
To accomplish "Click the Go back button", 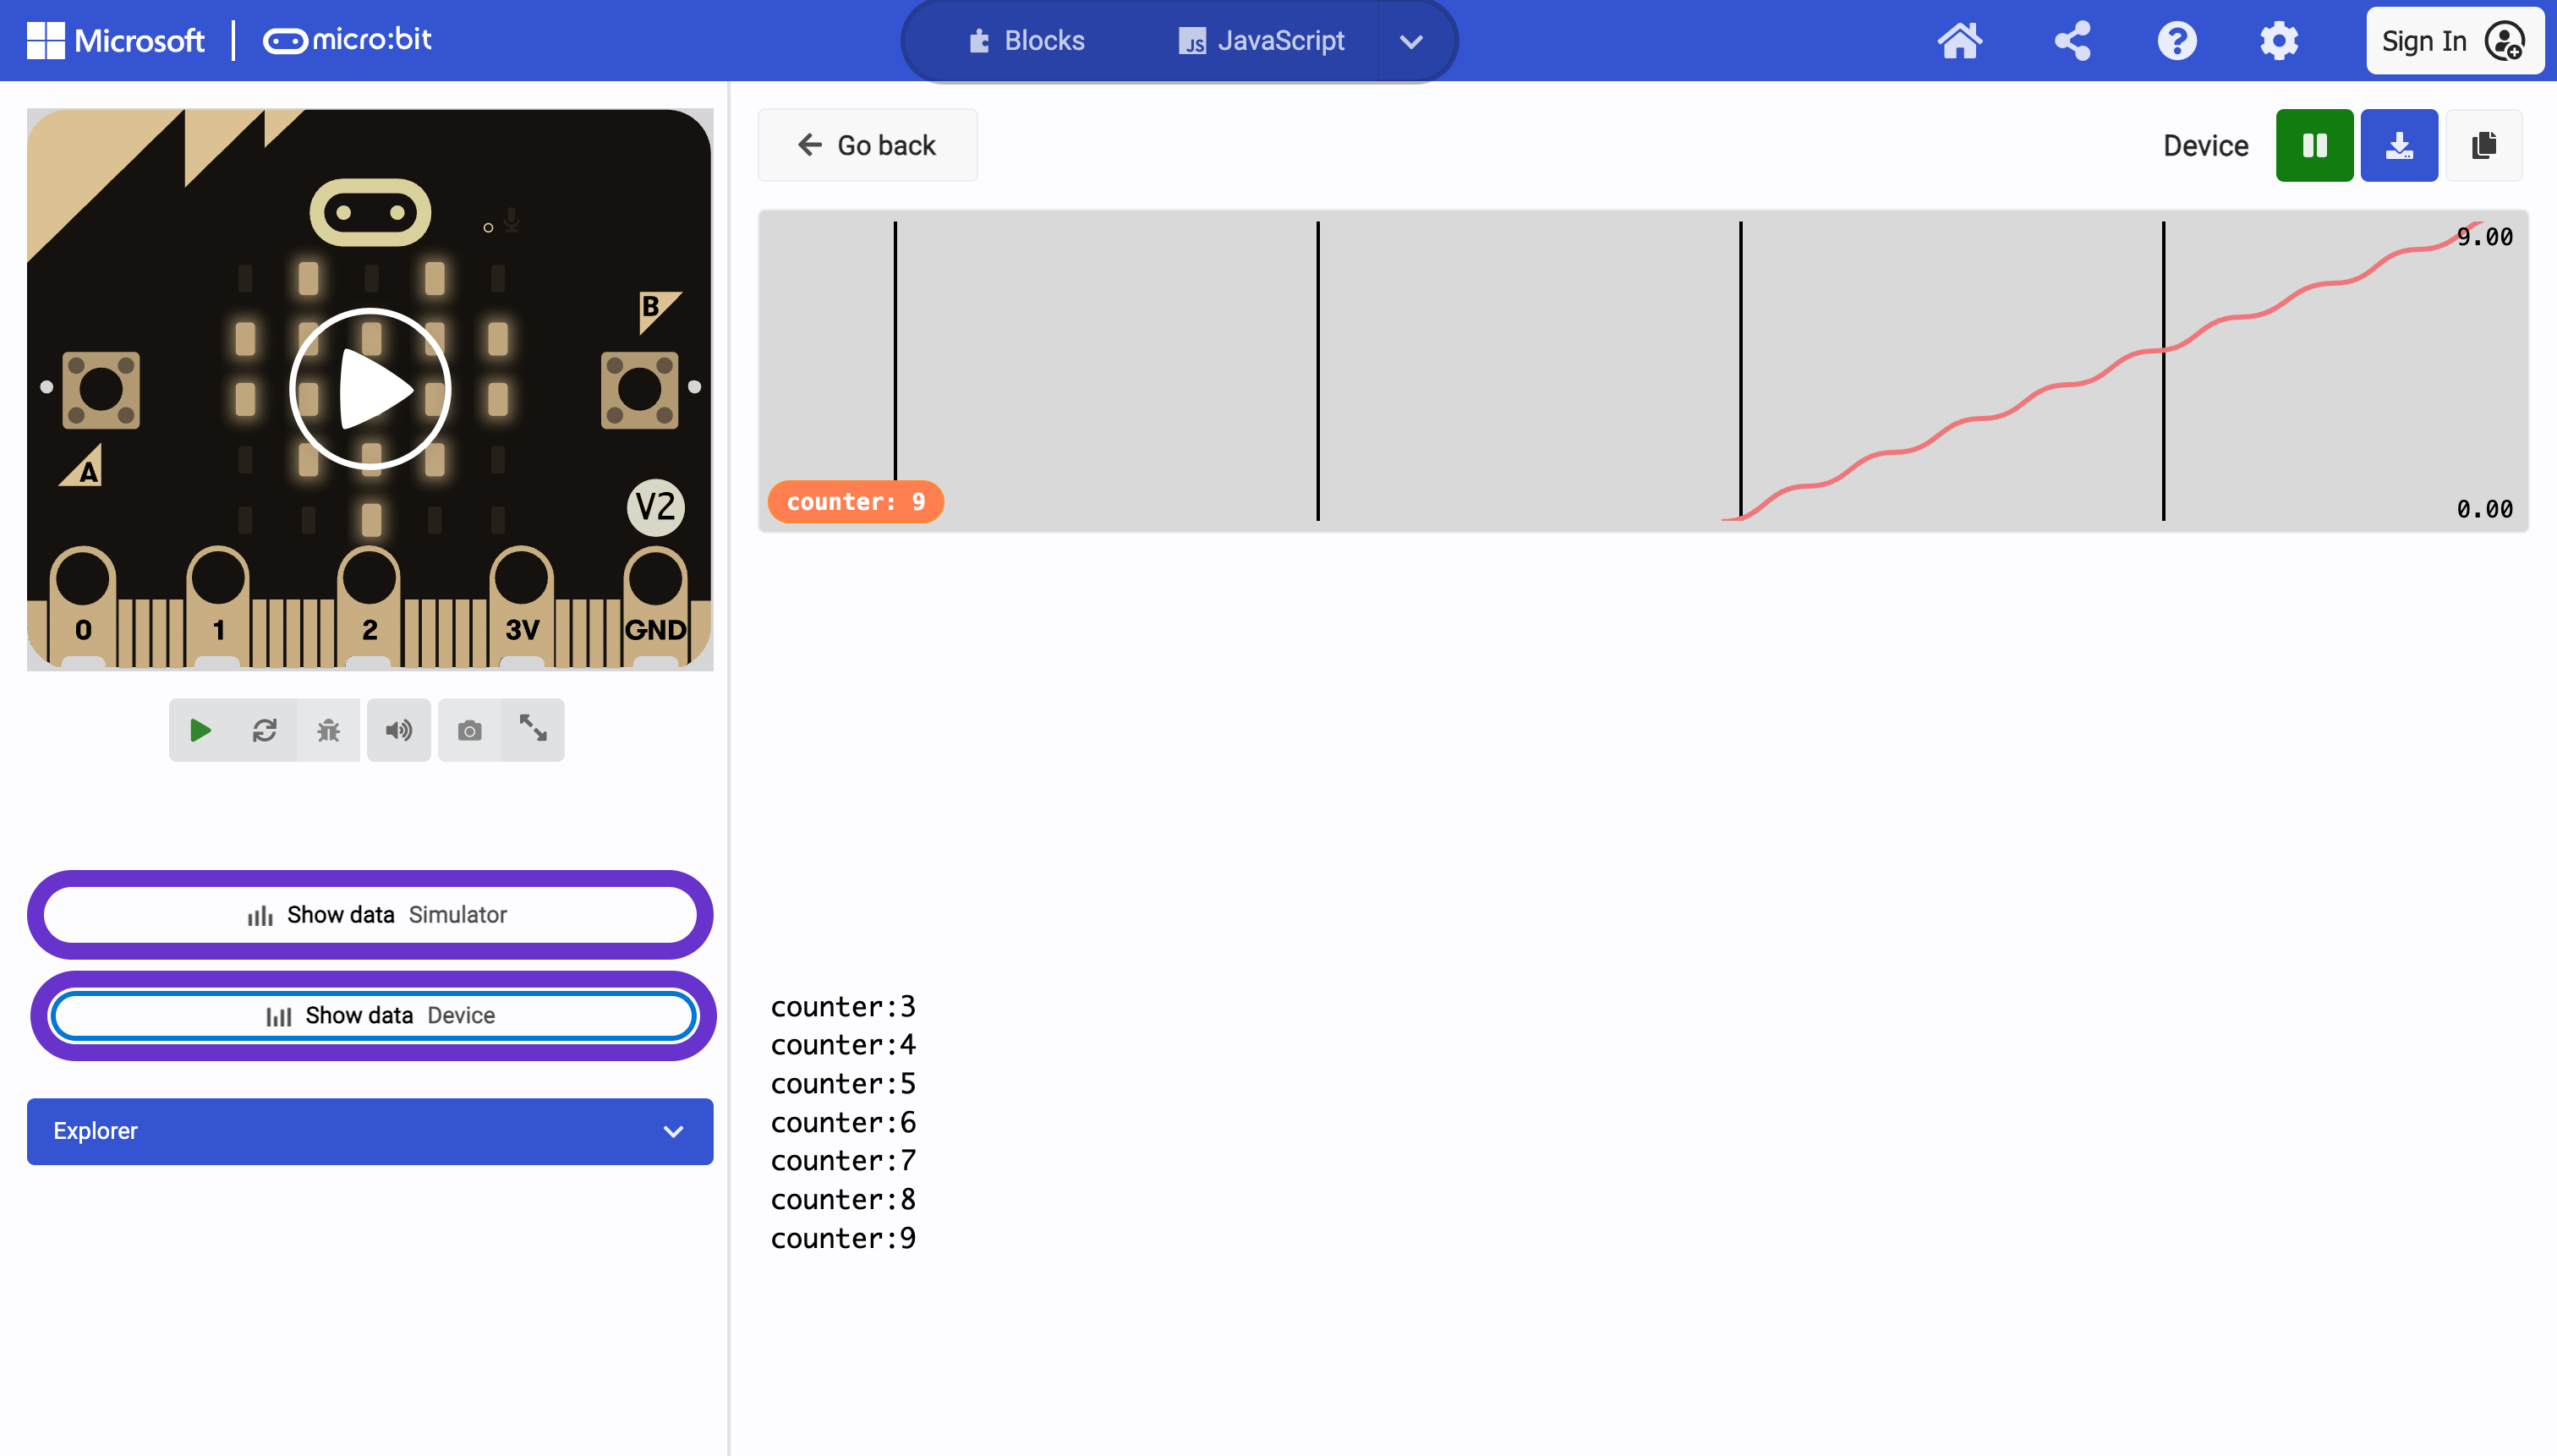I will click(867, 145).
